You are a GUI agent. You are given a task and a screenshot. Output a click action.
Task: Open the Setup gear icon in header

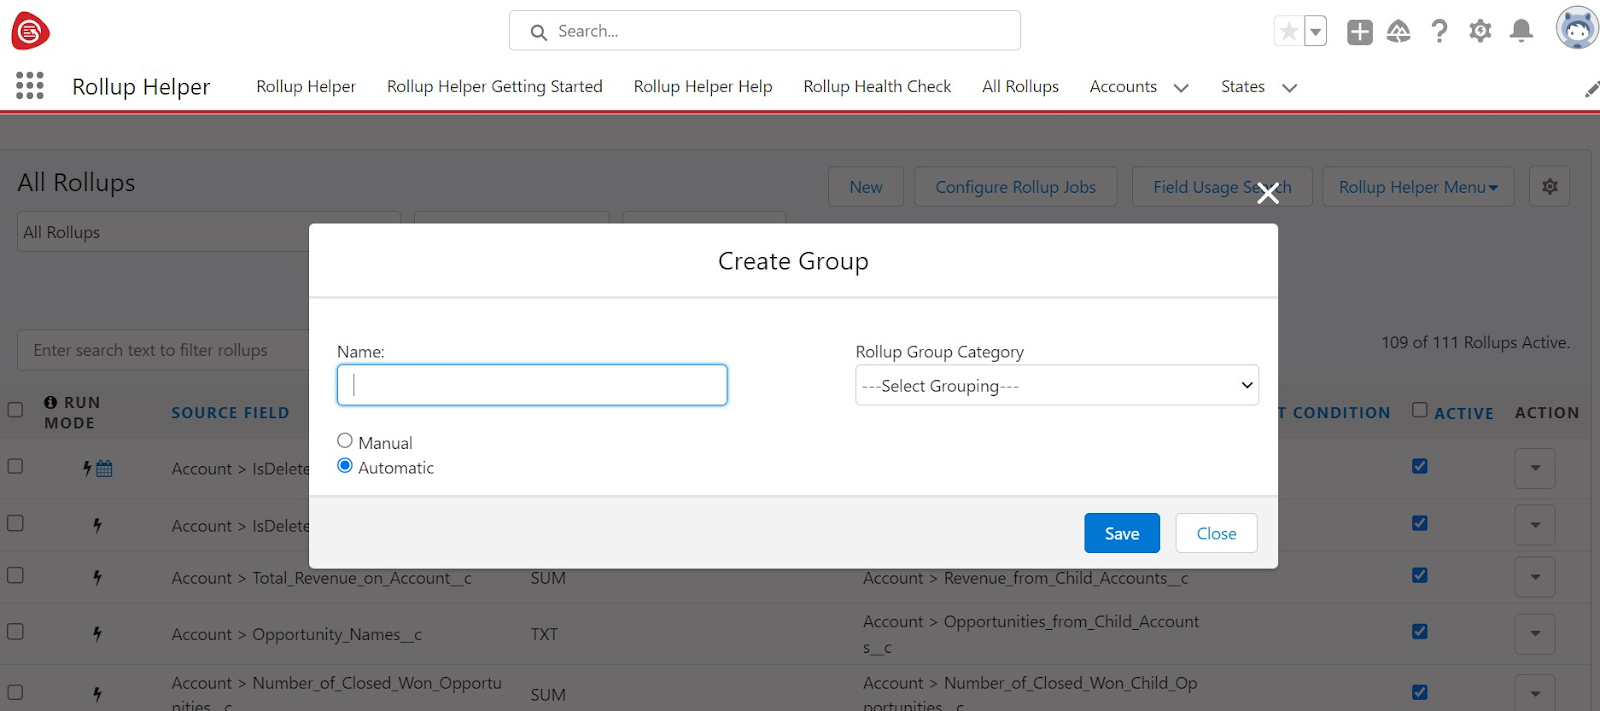click(1480, 32)
